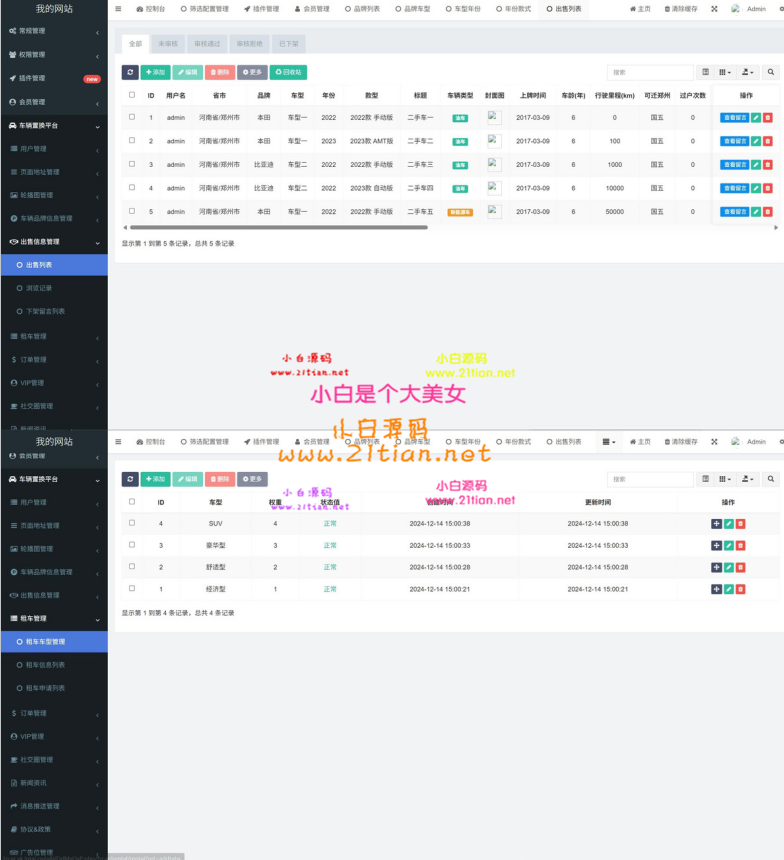Image resolution: width=784 pixels, height=860 pixels.
Task: Switch to the 未审核 filter tab
Action: click(168, 44)
